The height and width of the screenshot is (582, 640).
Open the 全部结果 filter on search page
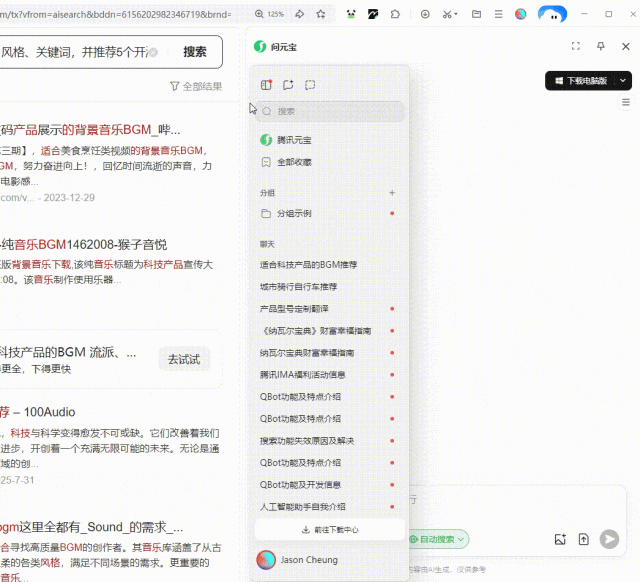196,86
